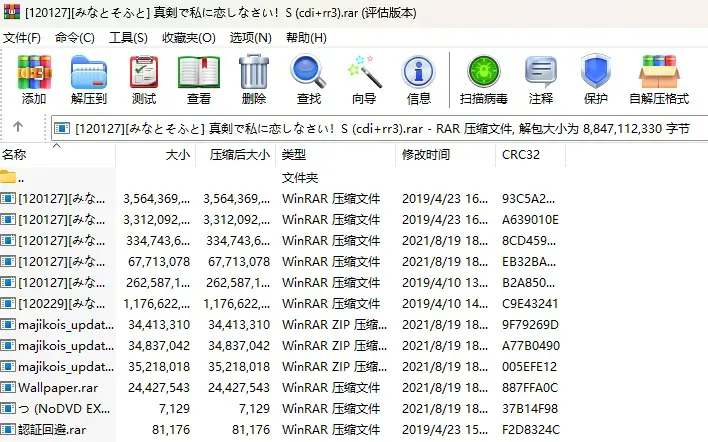708x442 pixels.
Task: Click date 2019/4/23 15... cell
Action: coord(445,429)
